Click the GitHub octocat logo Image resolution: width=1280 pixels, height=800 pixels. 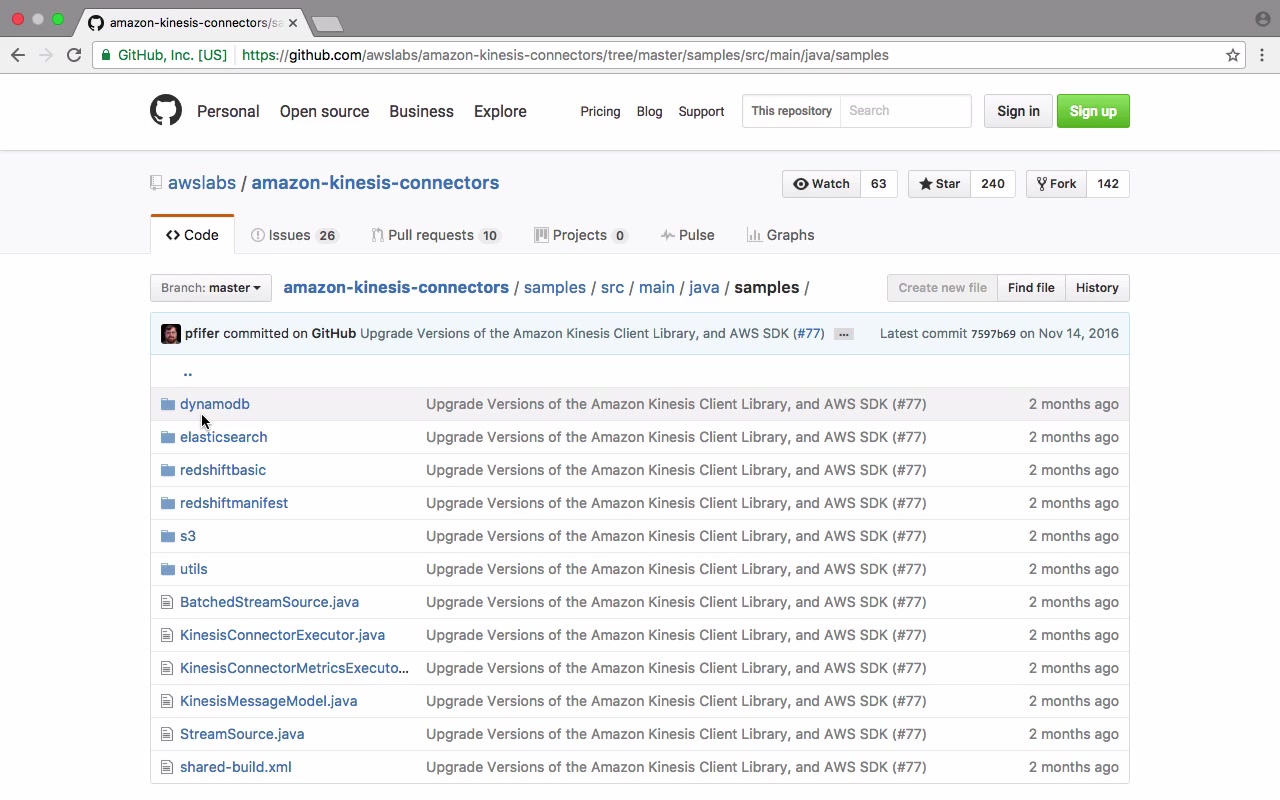coord(166,110)
